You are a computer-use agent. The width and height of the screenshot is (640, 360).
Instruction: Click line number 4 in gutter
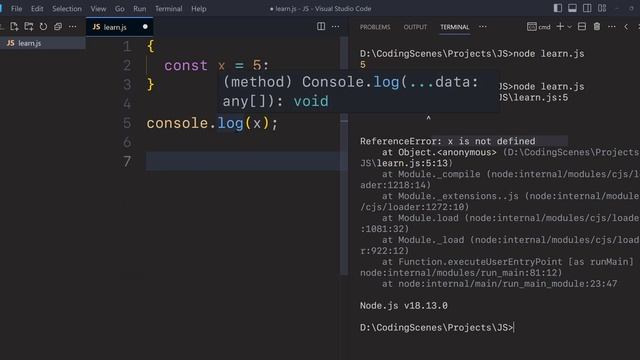click(127, 104)
